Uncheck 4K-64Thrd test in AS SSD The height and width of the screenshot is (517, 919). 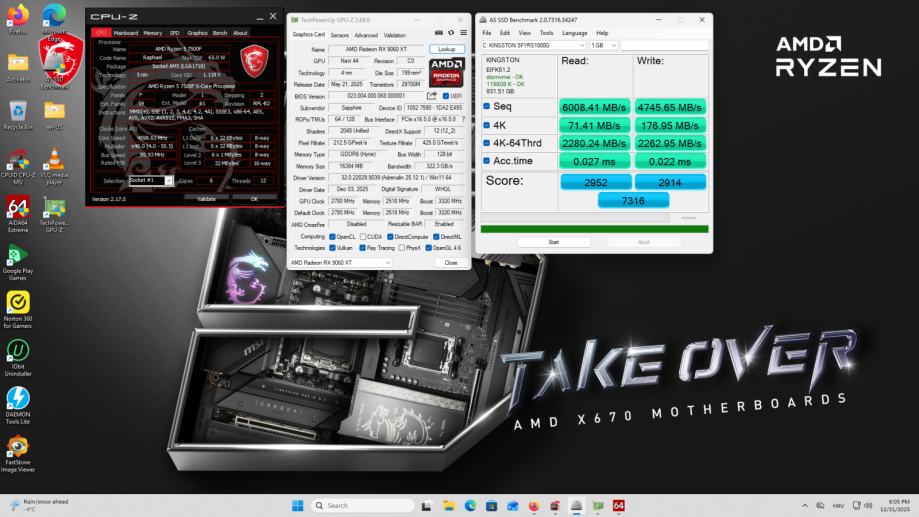coord(486,142)
